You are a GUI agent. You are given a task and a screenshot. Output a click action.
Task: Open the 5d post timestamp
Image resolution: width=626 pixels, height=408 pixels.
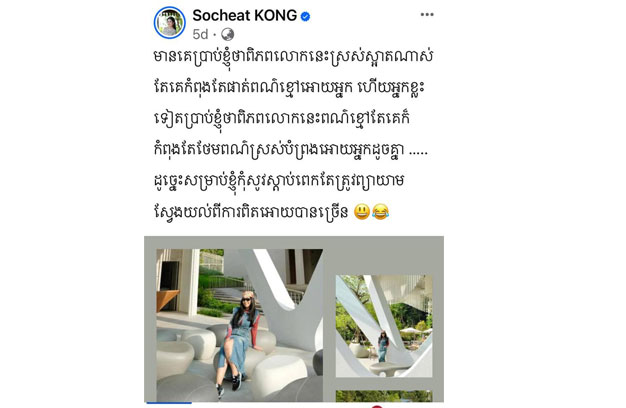(x=200, y=34)
